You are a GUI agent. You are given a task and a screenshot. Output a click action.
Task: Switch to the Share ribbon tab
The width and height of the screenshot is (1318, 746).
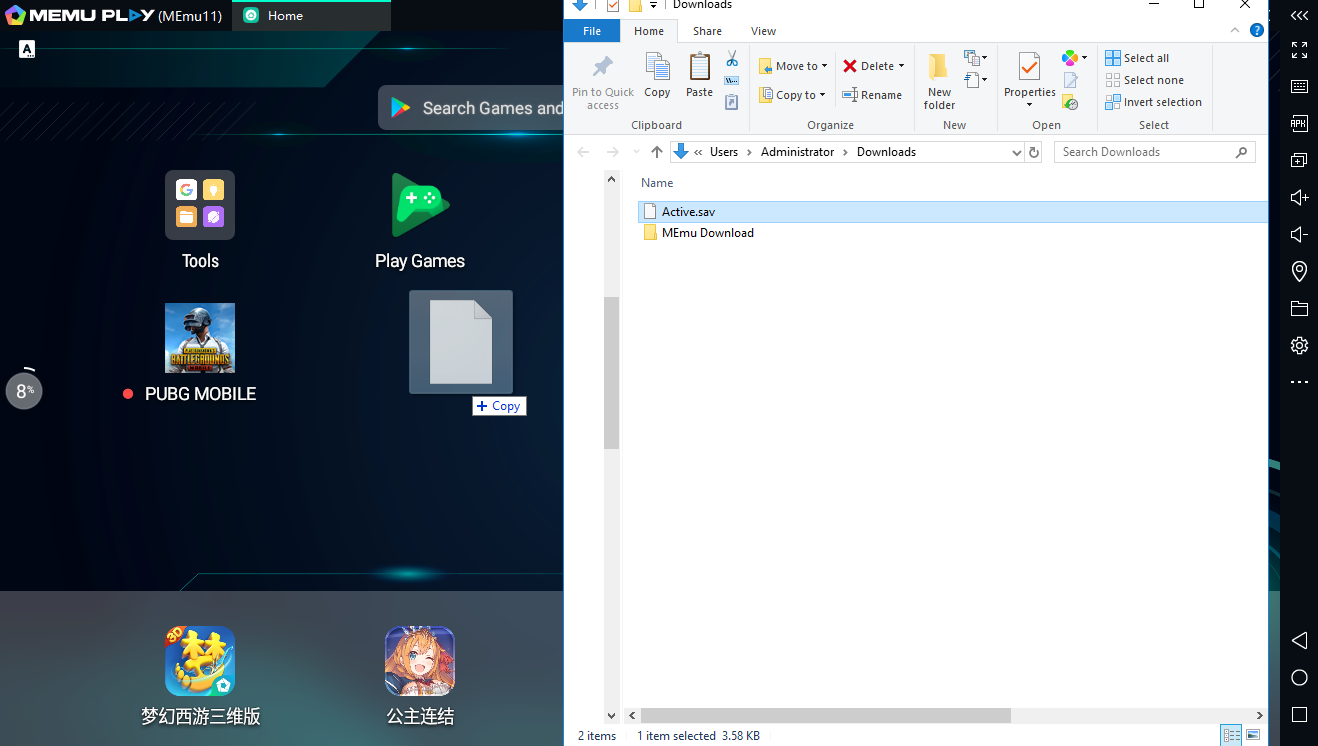coord(707,31)
